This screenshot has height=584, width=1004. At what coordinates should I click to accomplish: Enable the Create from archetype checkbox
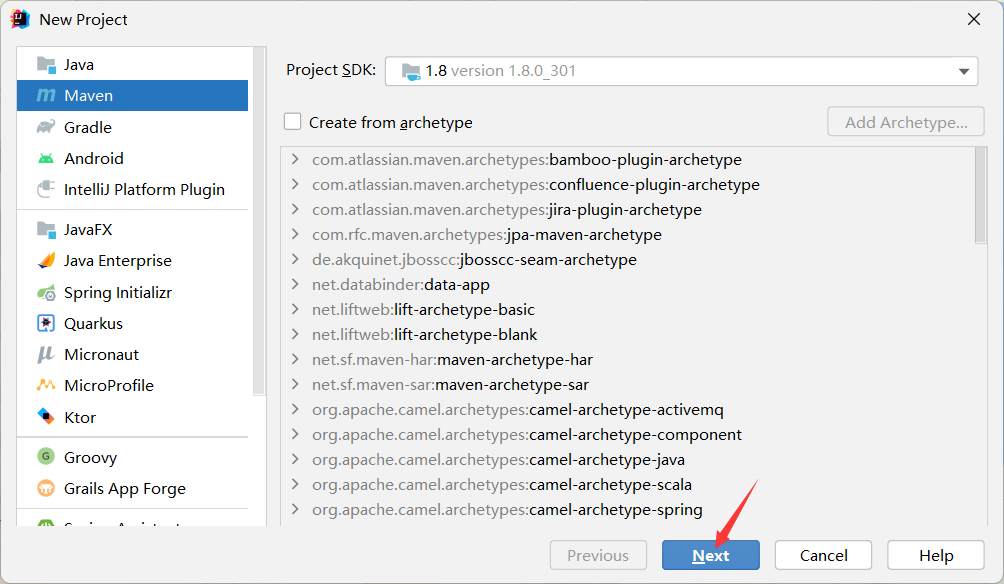tap(293, 122)
